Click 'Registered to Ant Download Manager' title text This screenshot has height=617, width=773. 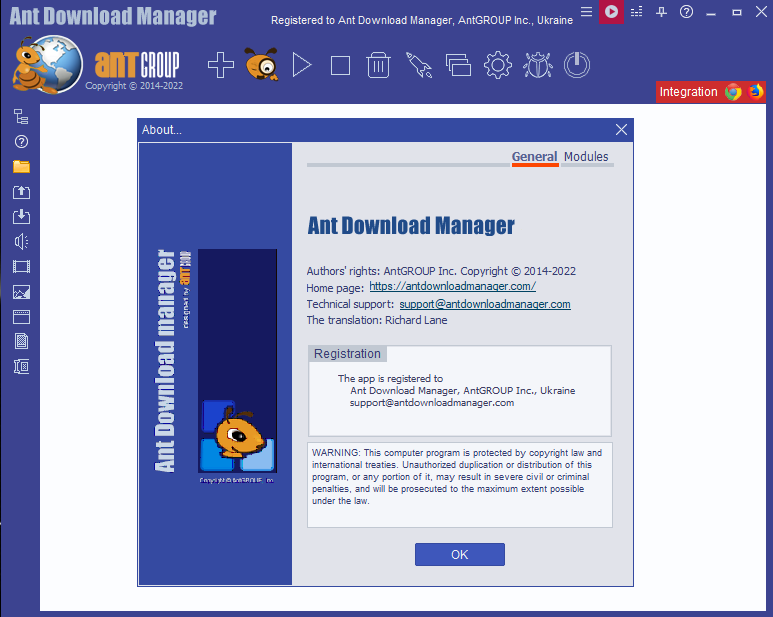coord(422,20)
